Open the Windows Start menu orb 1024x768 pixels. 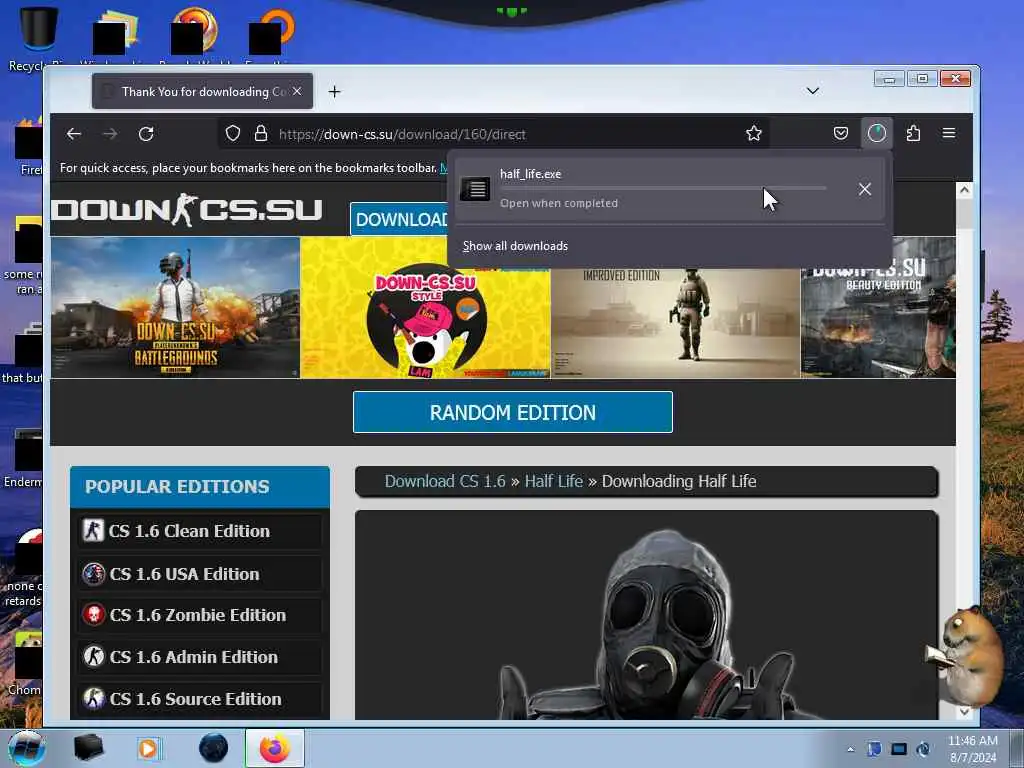(x=26, y=748)
